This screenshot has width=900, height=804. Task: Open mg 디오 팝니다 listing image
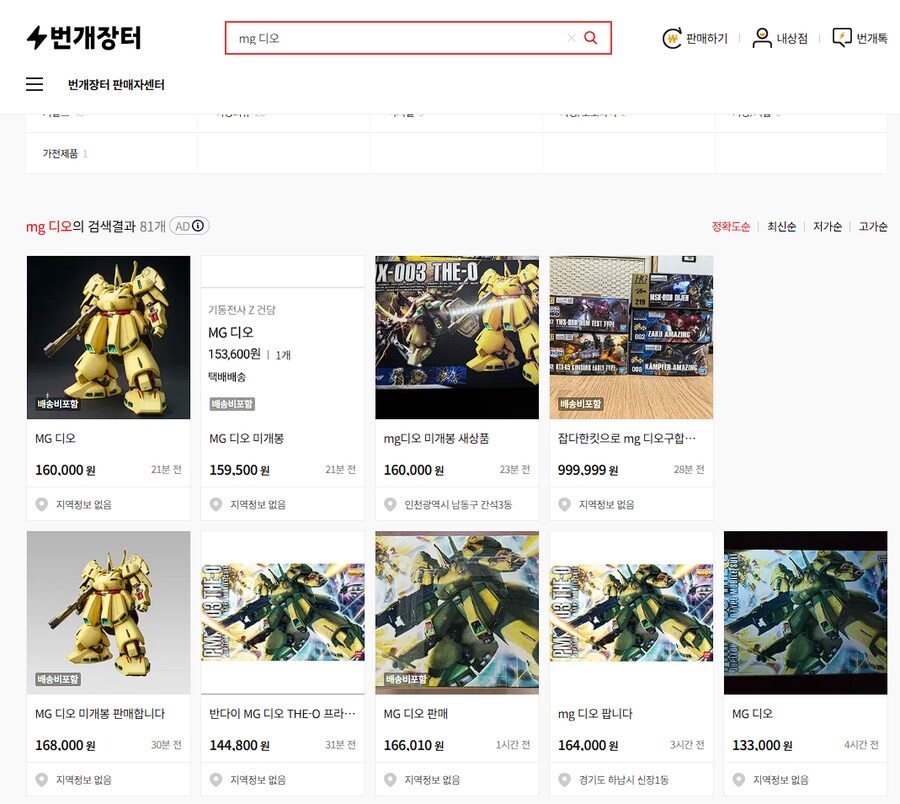point(631,613)
